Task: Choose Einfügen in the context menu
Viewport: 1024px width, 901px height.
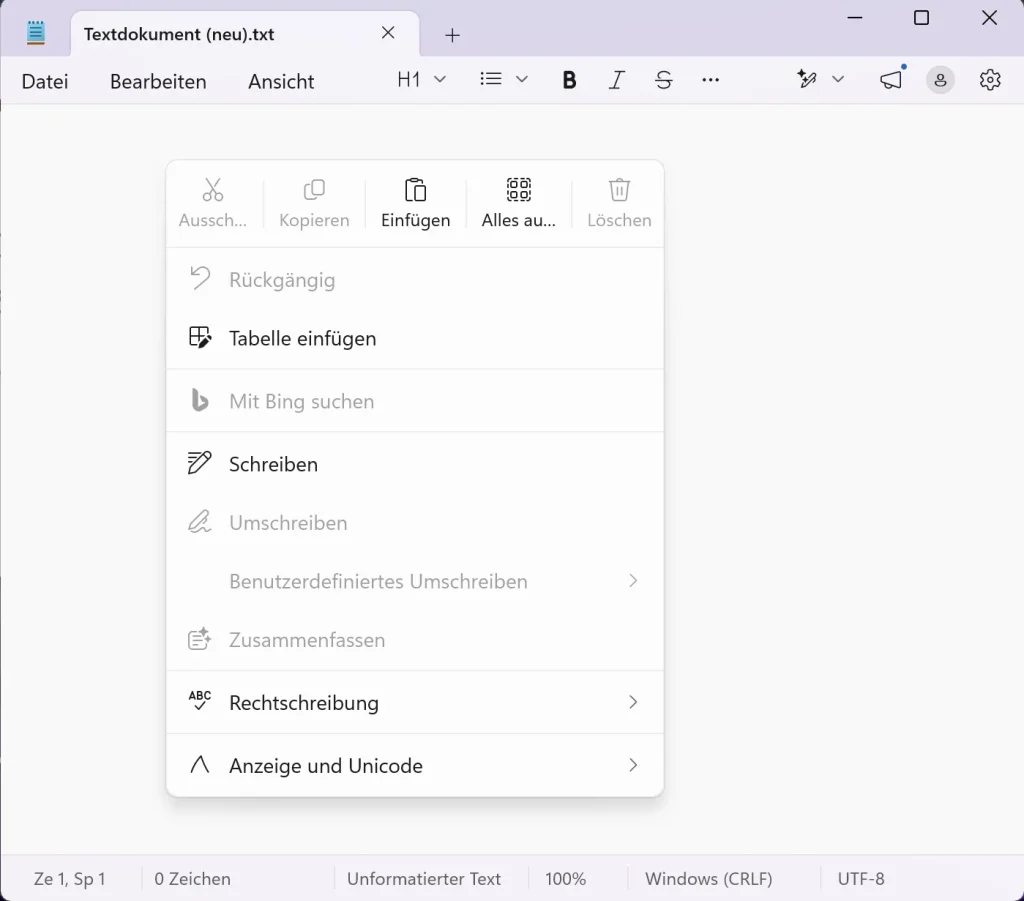Action: click(x=415, y=203)
